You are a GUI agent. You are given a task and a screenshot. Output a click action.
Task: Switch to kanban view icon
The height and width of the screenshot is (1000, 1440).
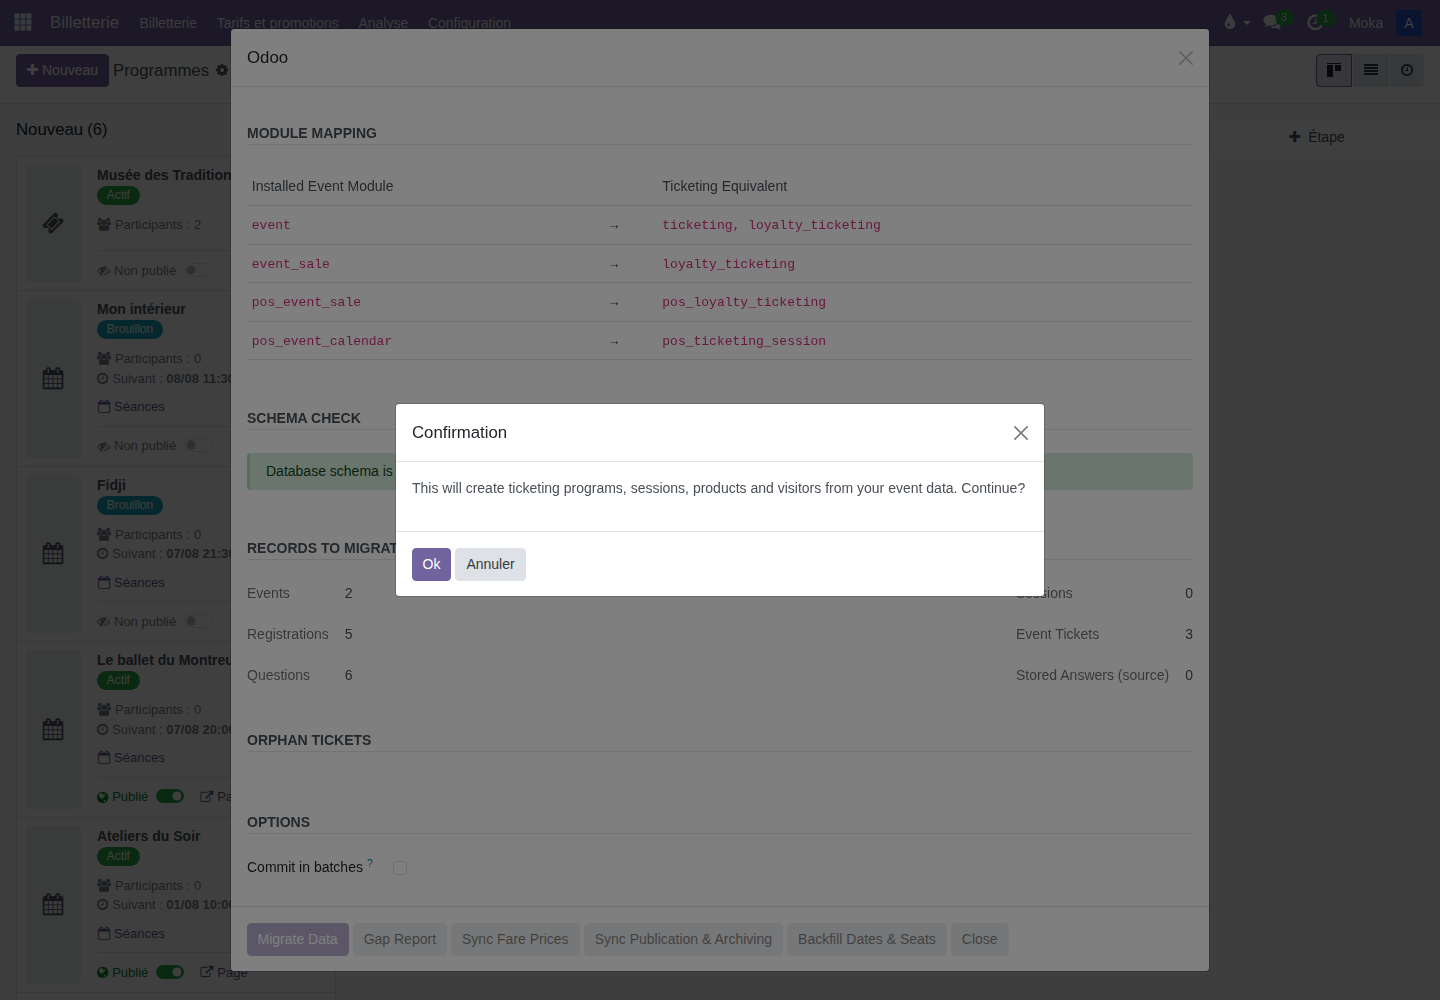pos(1334,70)
